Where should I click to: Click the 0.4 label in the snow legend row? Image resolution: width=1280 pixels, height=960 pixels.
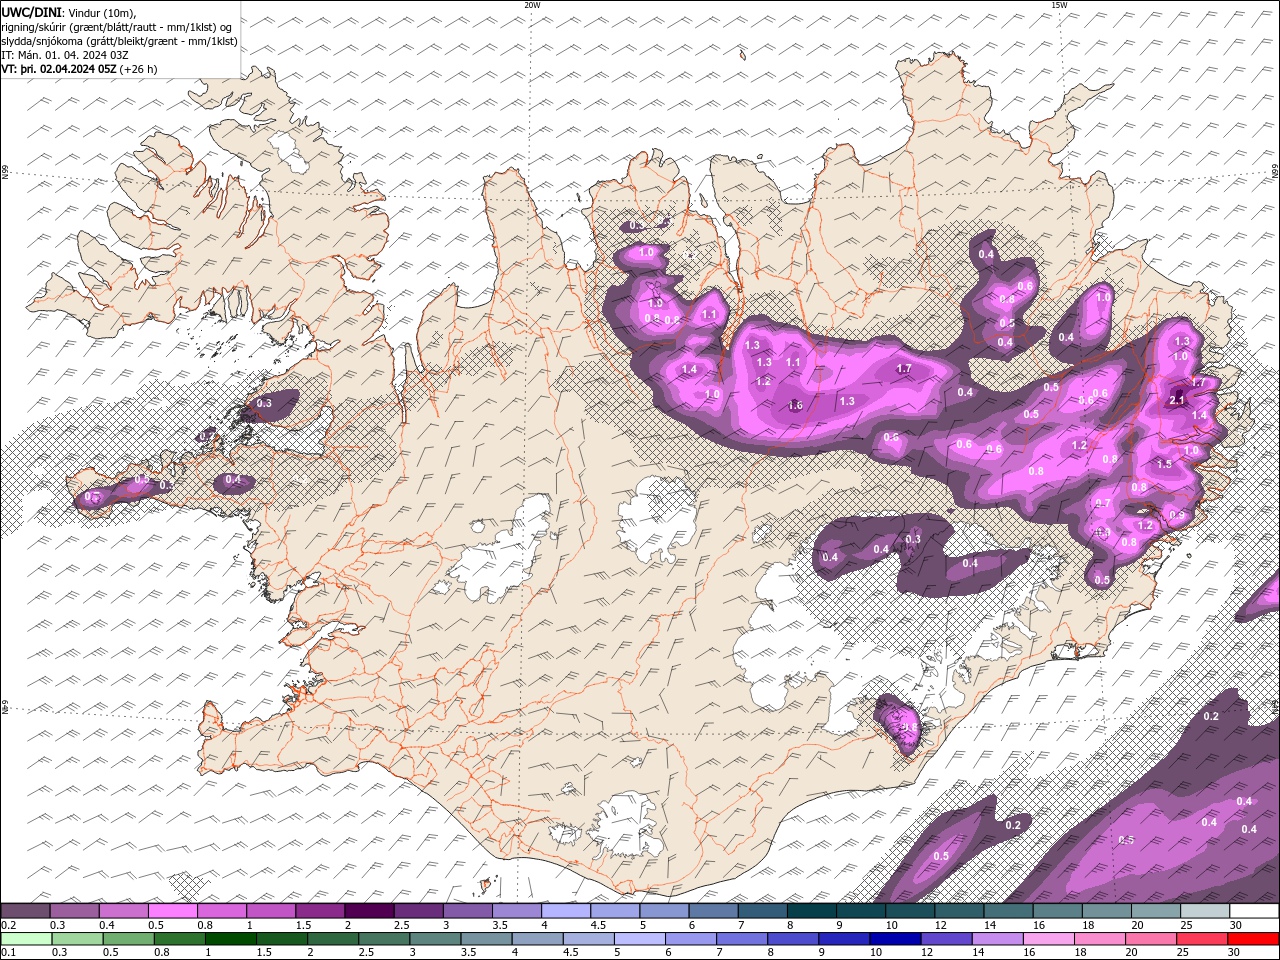[x=106, y=925]
